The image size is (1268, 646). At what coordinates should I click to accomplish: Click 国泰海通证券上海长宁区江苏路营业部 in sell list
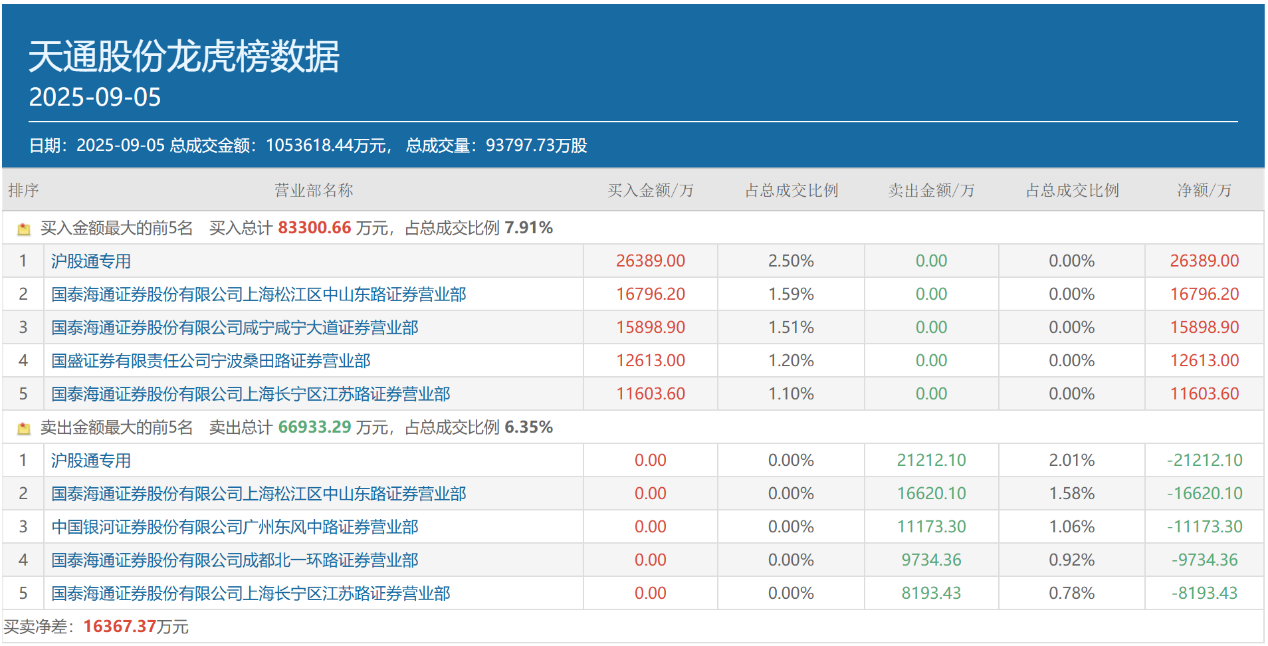(x=252, y=593)
